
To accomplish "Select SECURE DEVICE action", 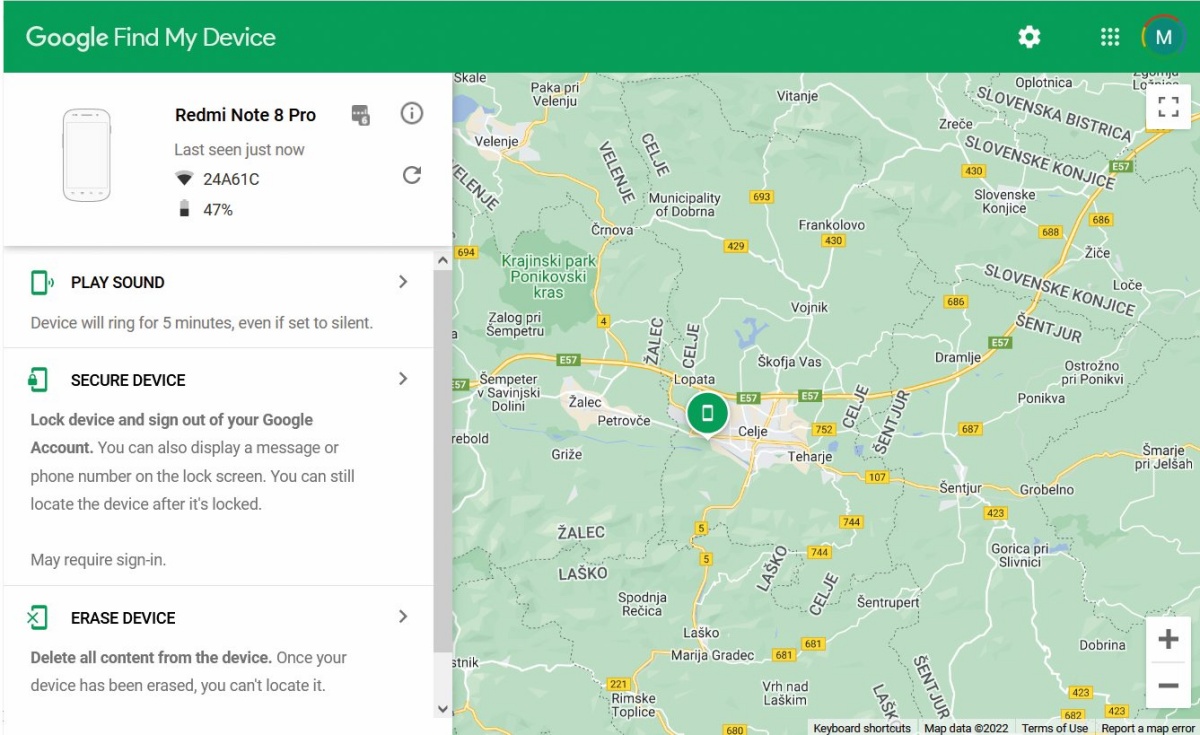I will coord(128,380).
